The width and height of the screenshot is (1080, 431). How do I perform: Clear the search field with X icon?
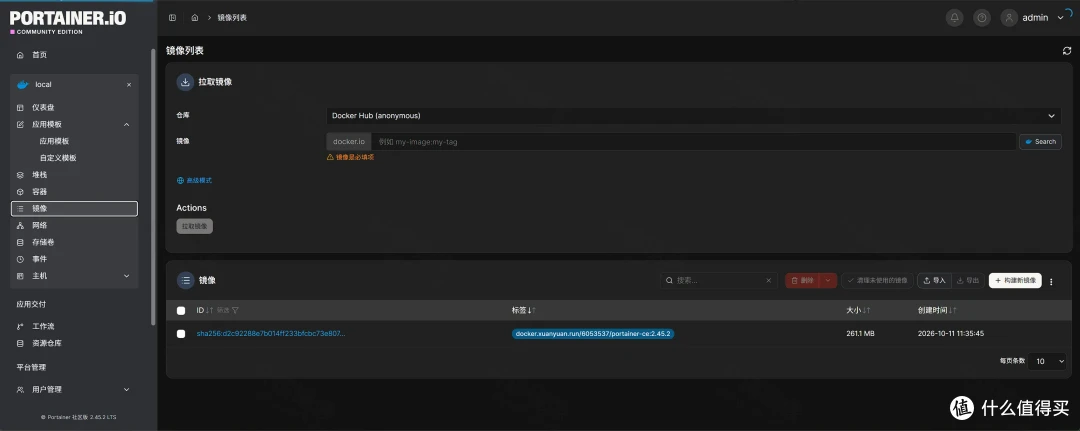(769, 280)
